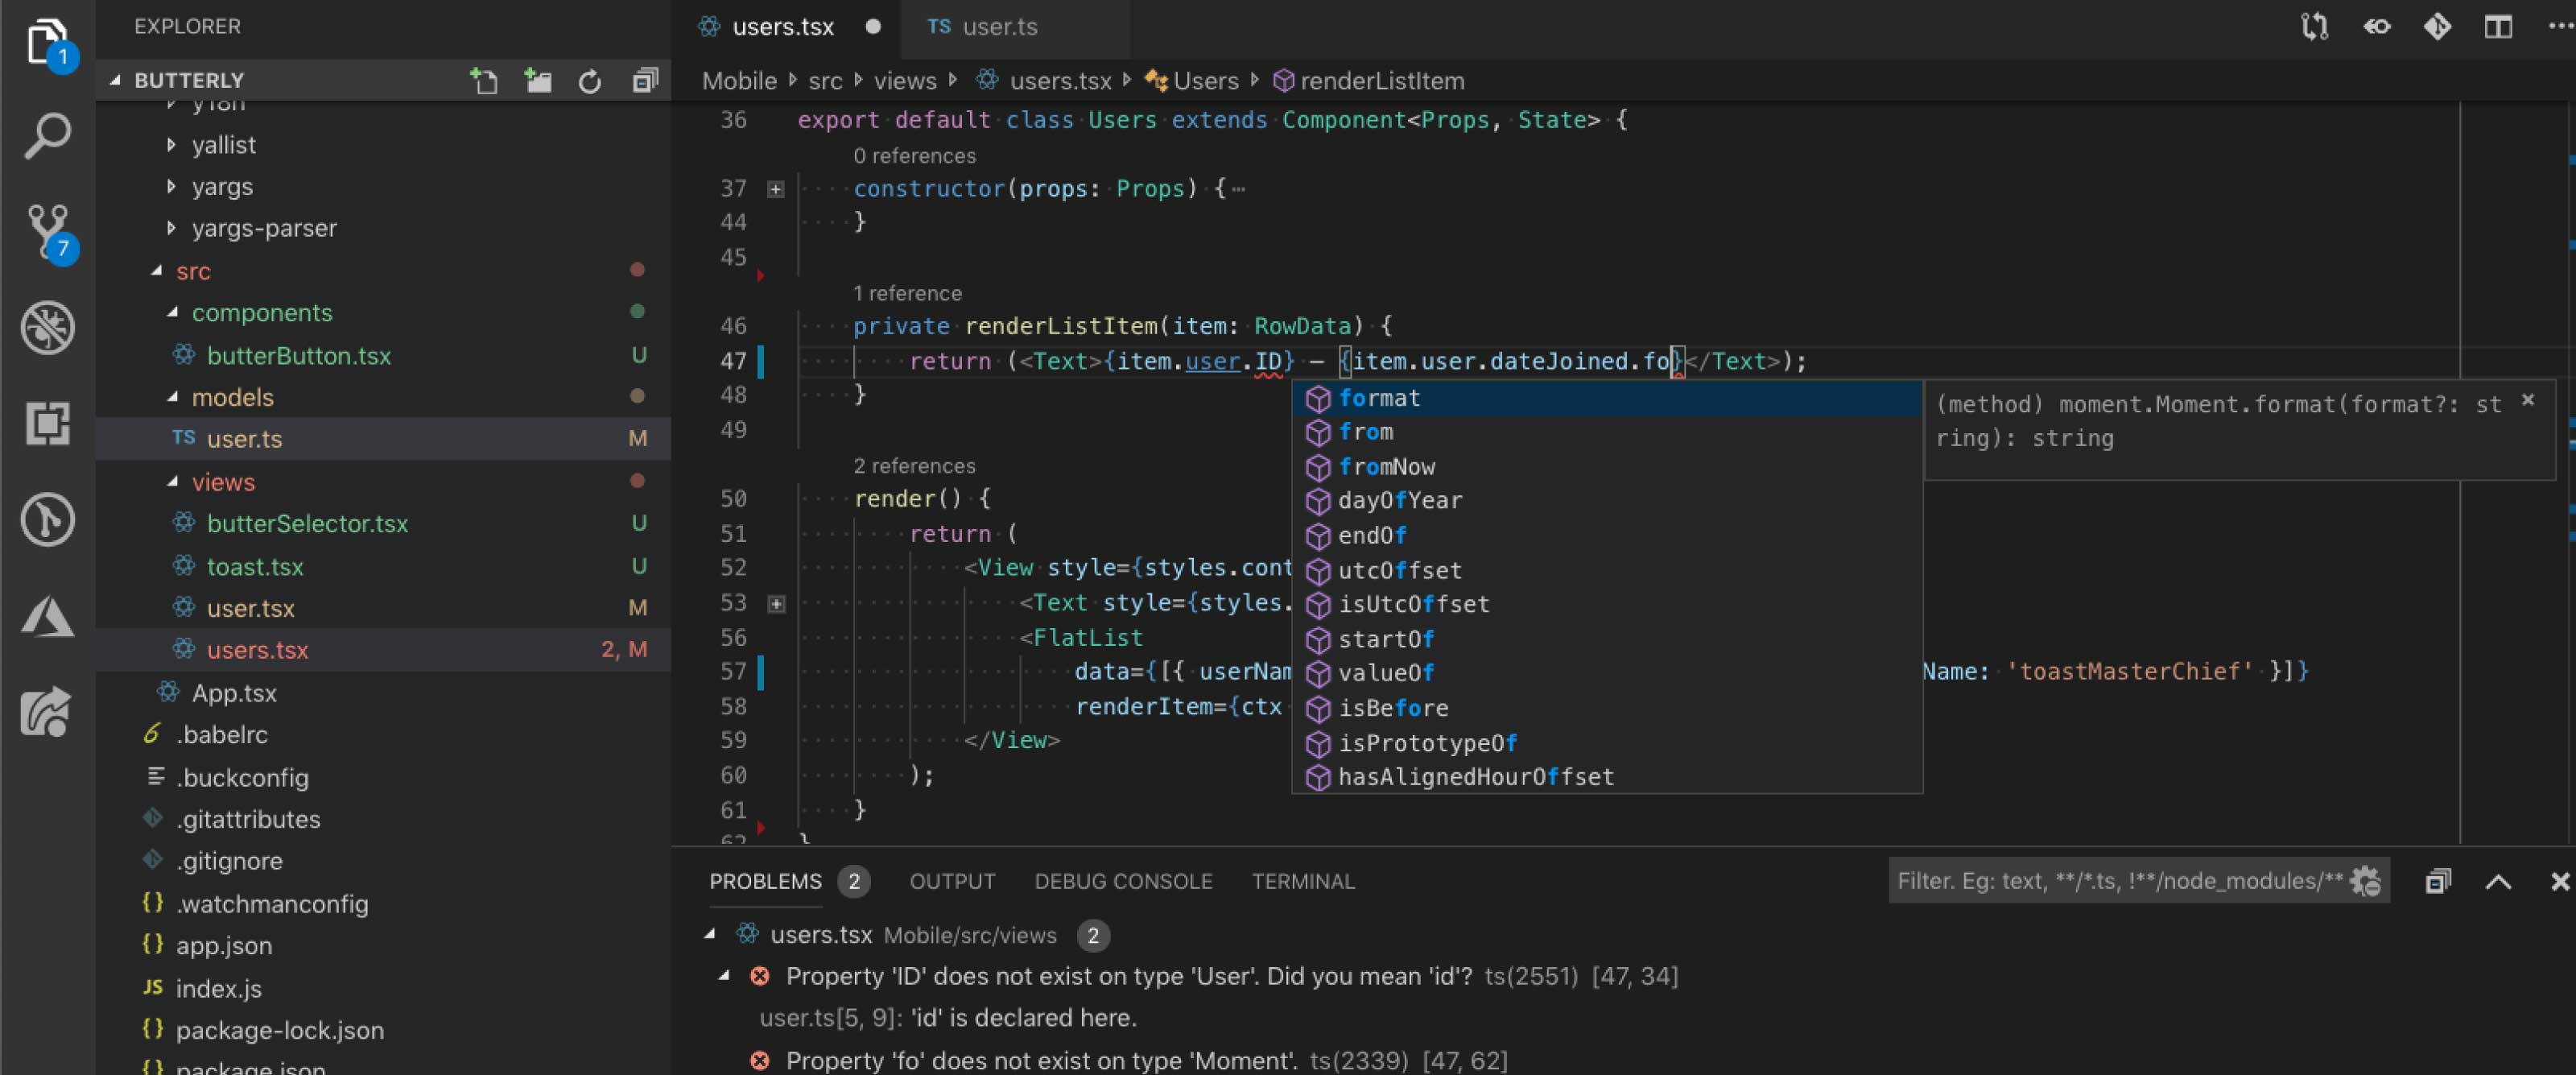Viewport: 2576px width, 1075px height.
Task: Unfold the collapsed Text block on line 53
Action: 775,603
